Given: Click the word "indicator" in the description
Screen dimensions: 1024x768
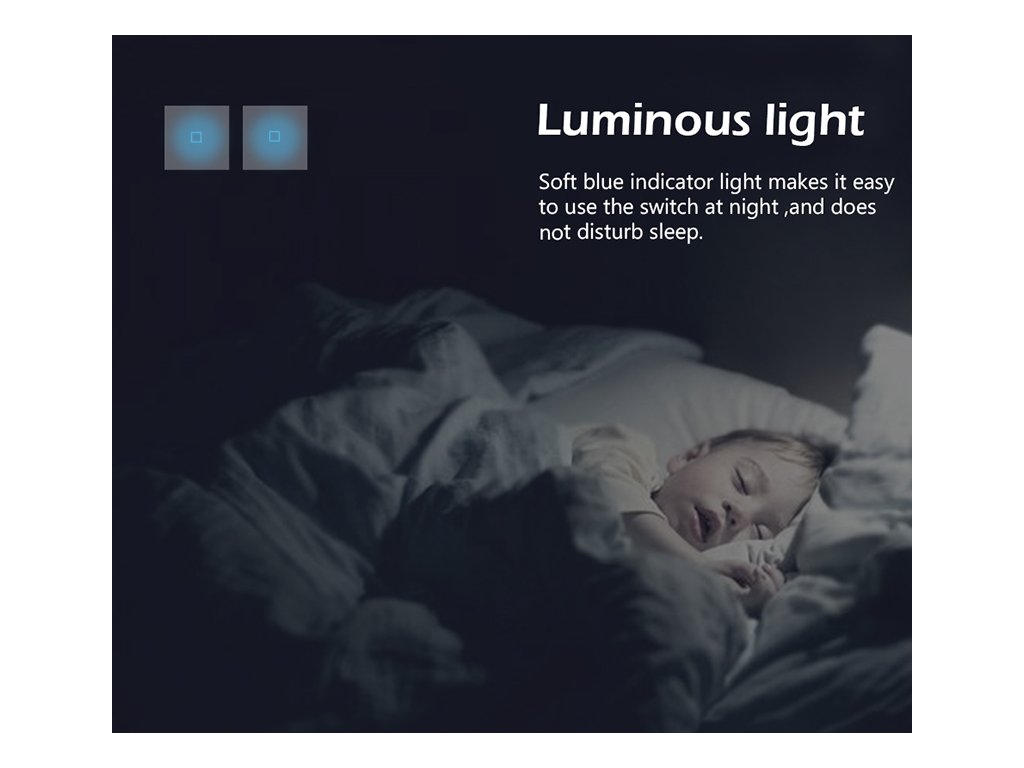Looking at the screenshot, I should pyautogui.click(x=671, y=182).
